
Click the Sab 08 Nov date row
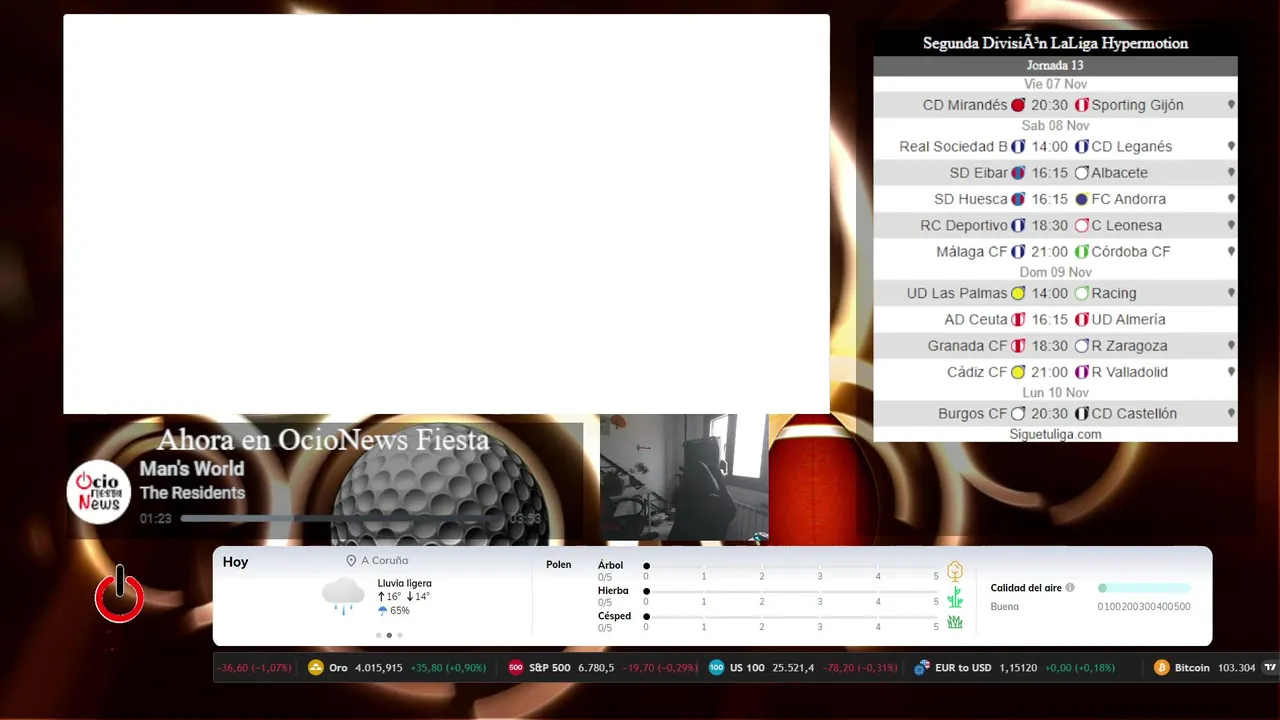[x=1055, y=126]
